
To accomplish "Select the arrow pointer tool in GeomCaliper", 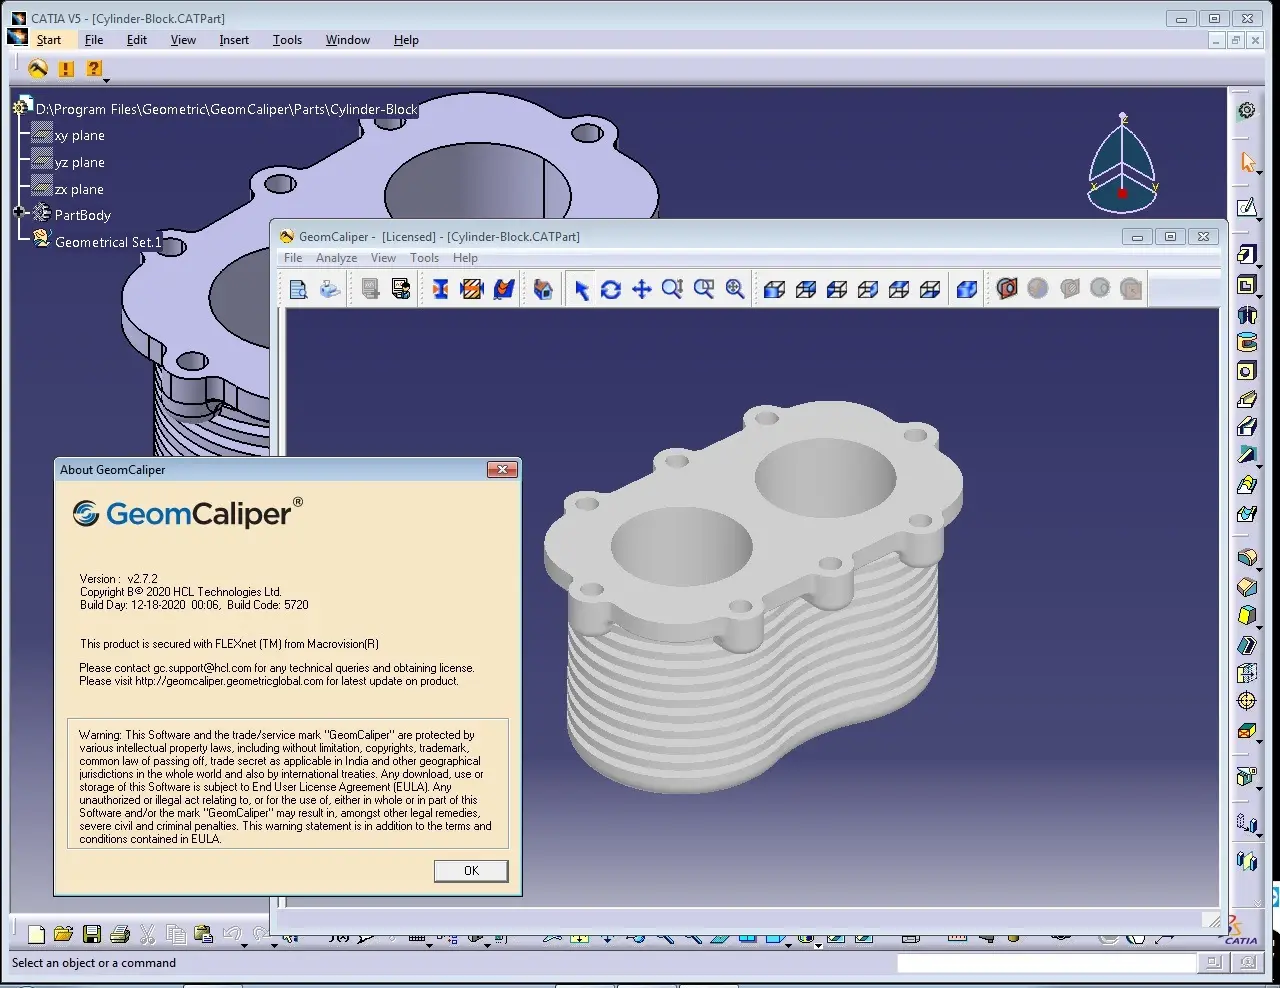I will [x=581, y=289].
